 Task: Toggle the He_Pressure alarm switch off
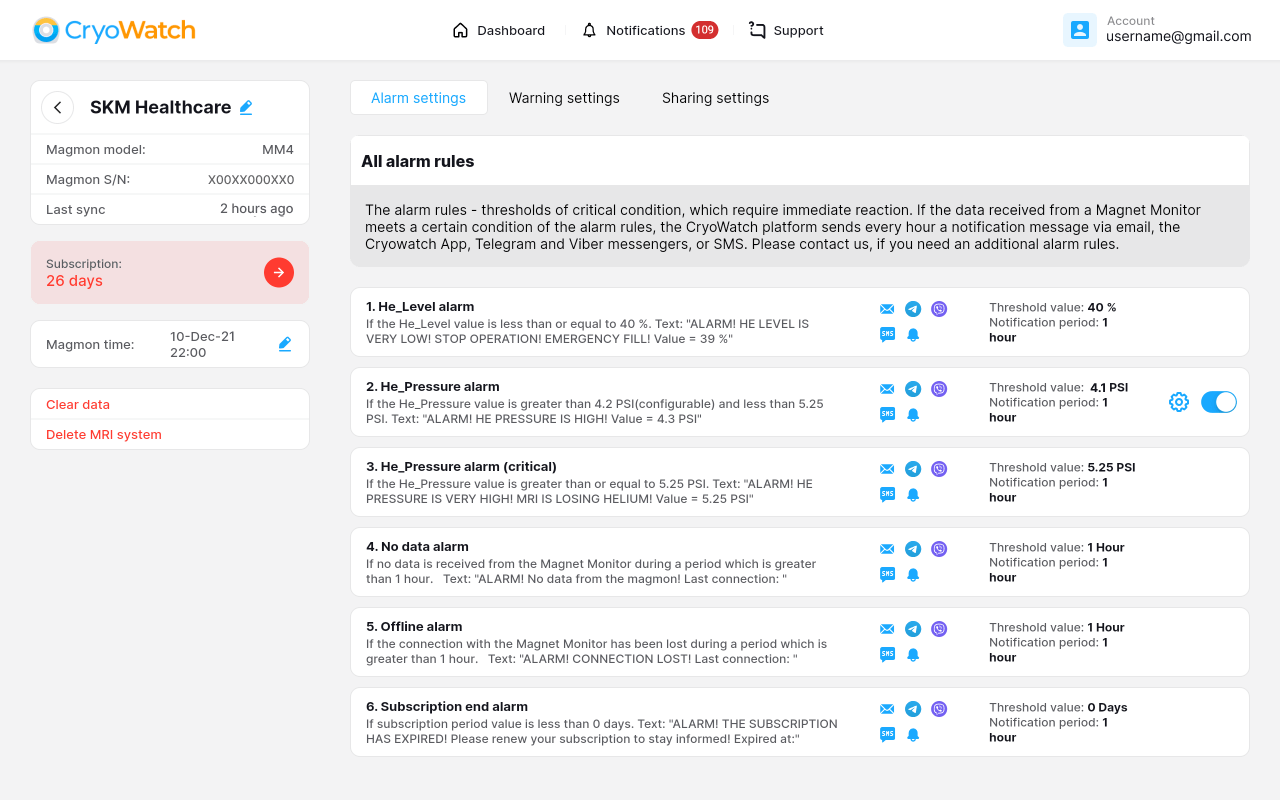[1219, 402]
